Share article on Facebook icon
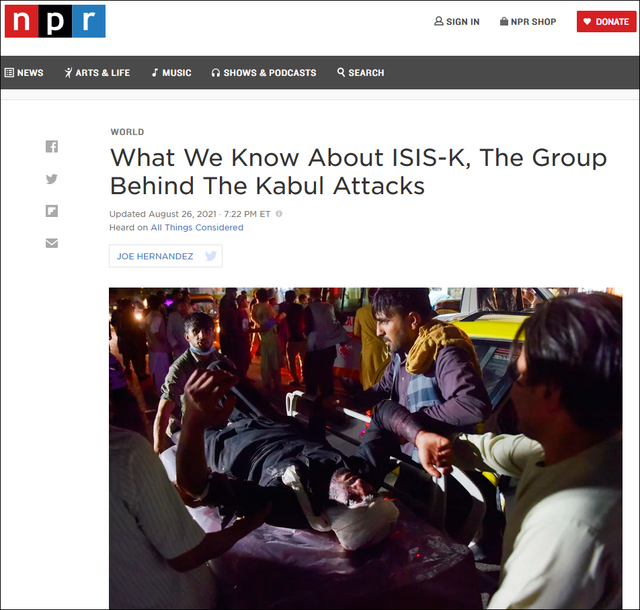 pos(52,147)
